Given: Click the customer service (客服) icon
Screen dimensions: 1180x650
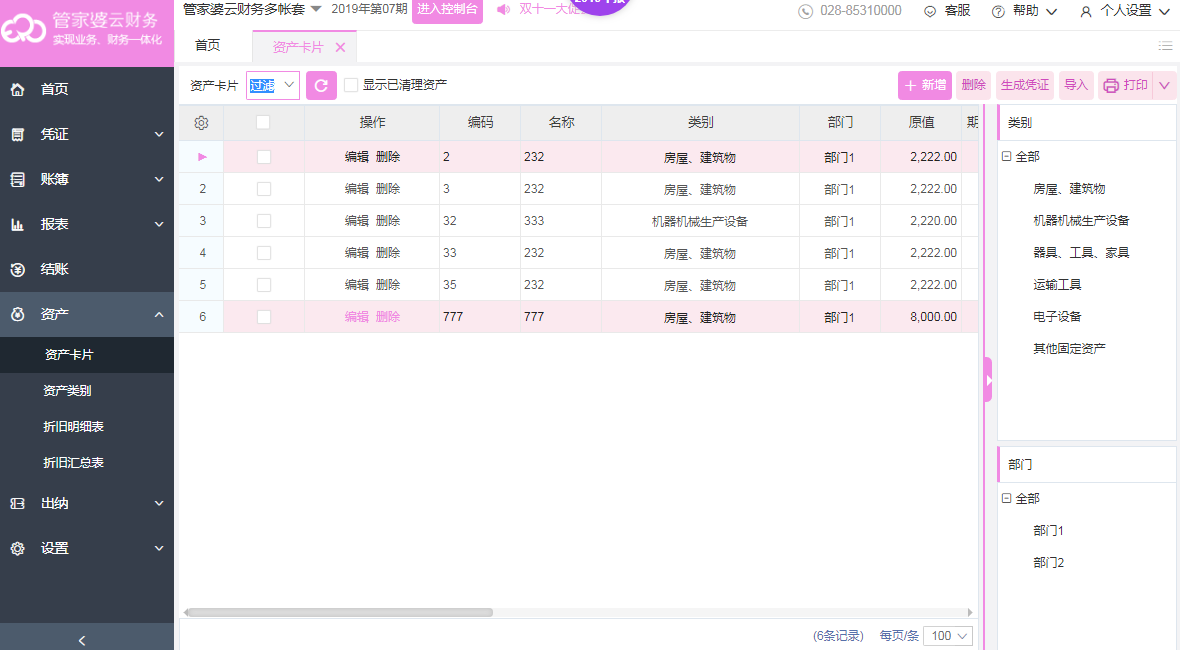Looking at the screenshot, I should 930,11.
